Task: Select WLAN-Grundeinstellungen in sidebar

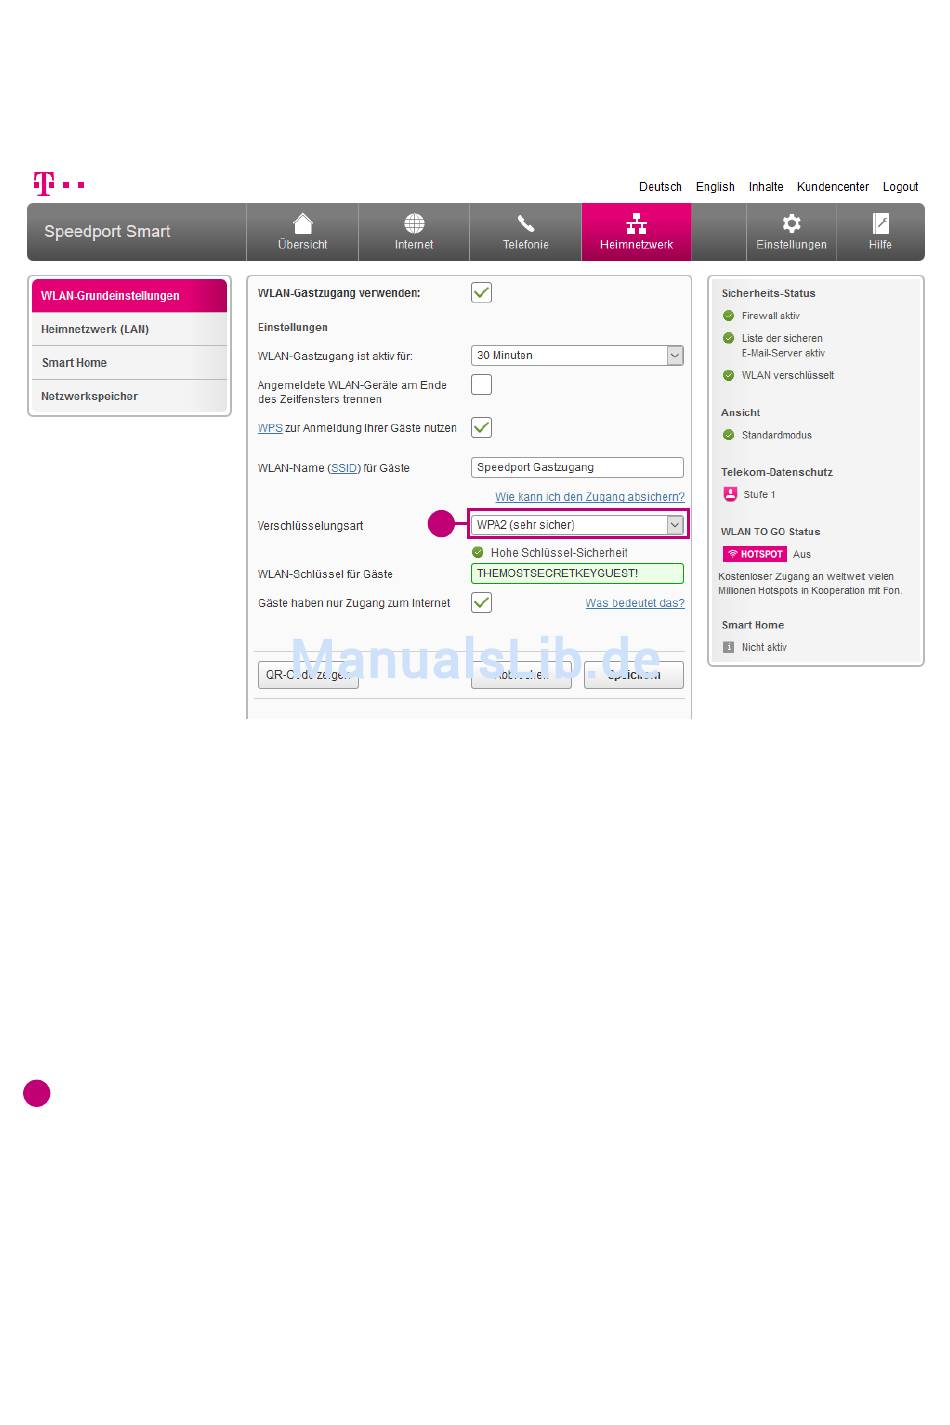Action: (129, 296)
